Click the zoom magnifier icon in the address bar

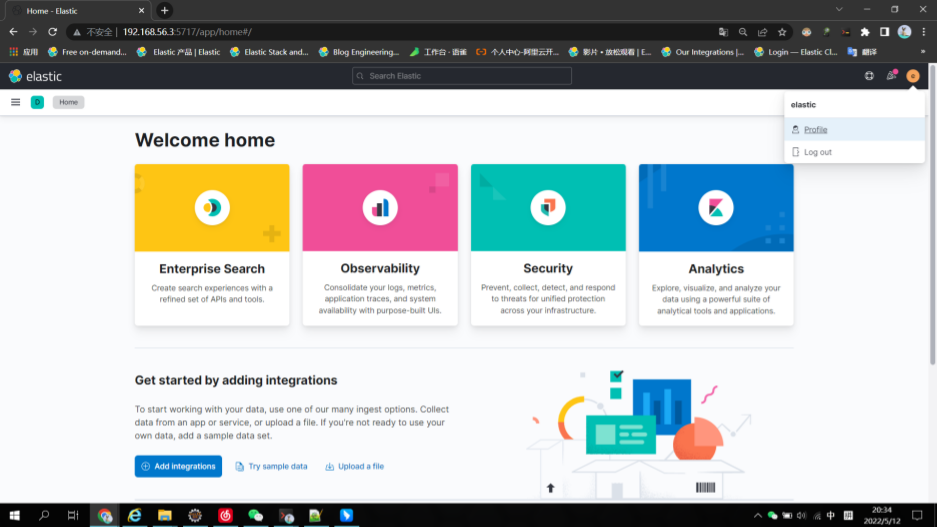pyautogui.click(x=743, y=32)
